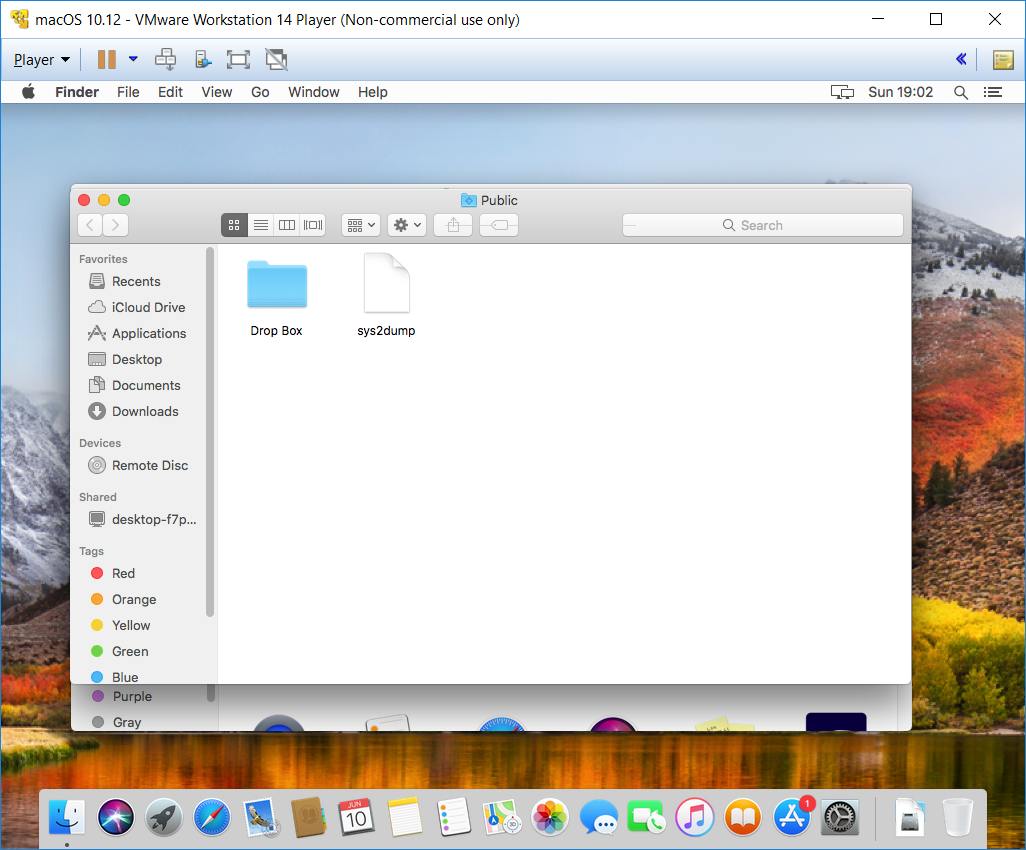Open the item arrangement dropdown
Viewport: 1026px width, 850px height.
pyautogui.click(x=361, y=225)
